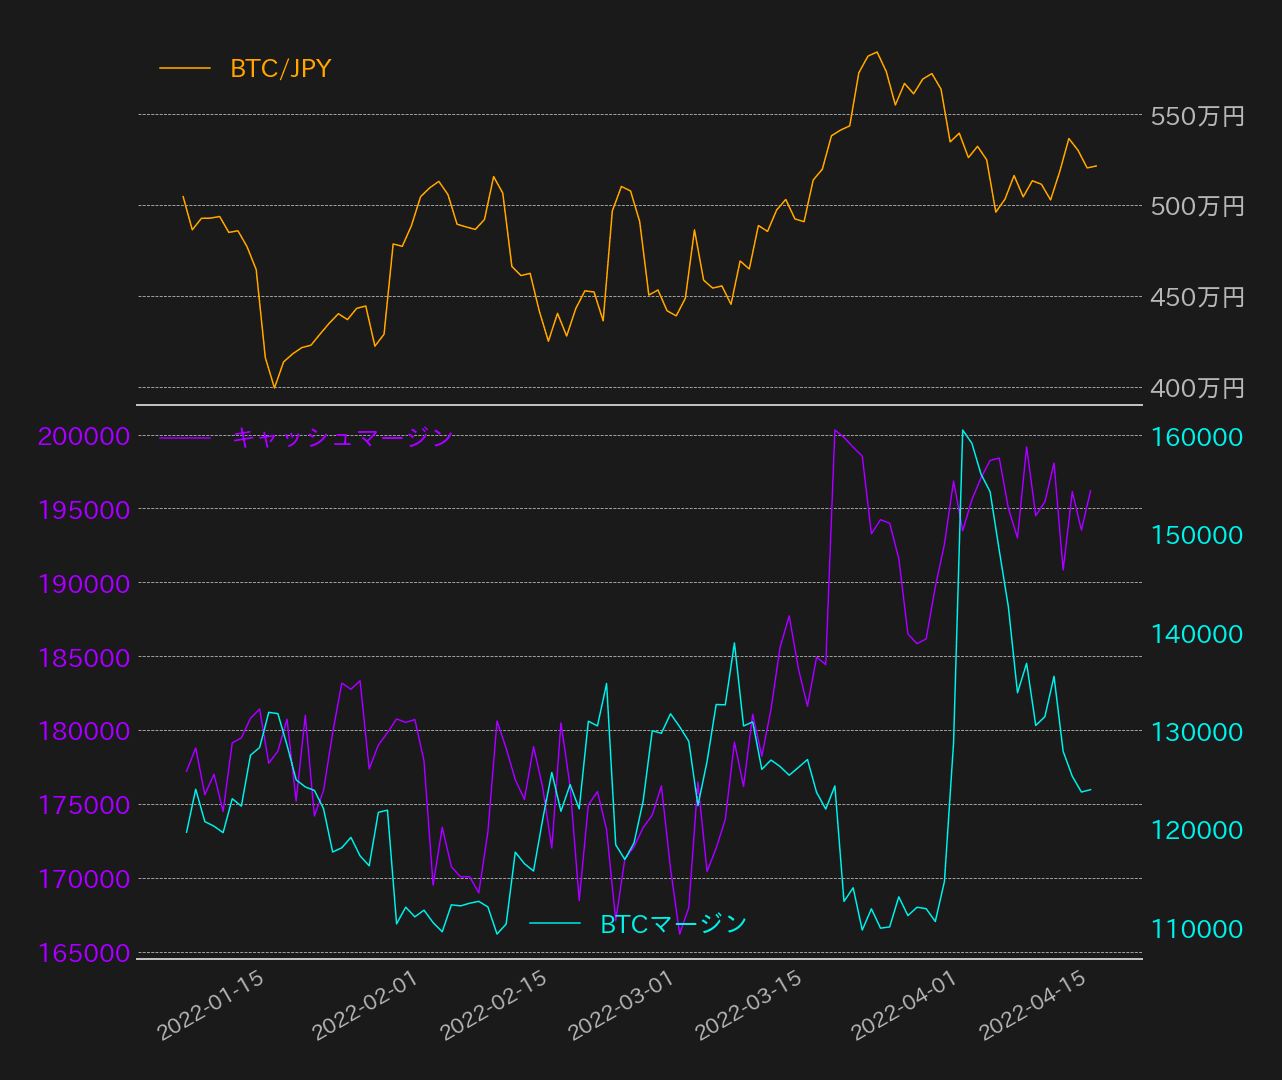Click the cyan 110000 axis value
1282x1080 pixels.
[x=1197, y=929]
